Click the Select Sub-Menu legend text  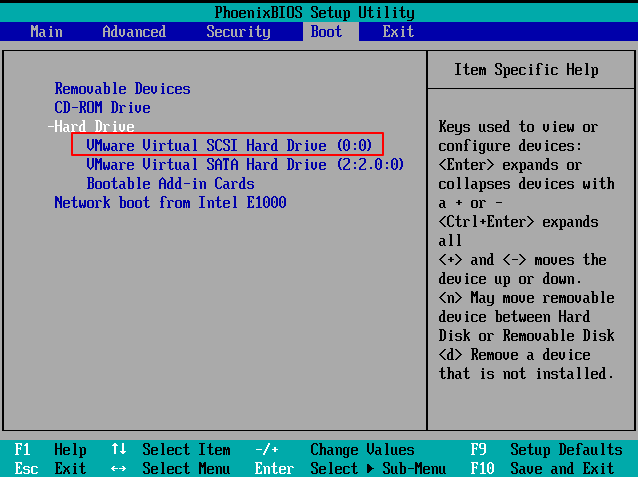tap(378, 468)
